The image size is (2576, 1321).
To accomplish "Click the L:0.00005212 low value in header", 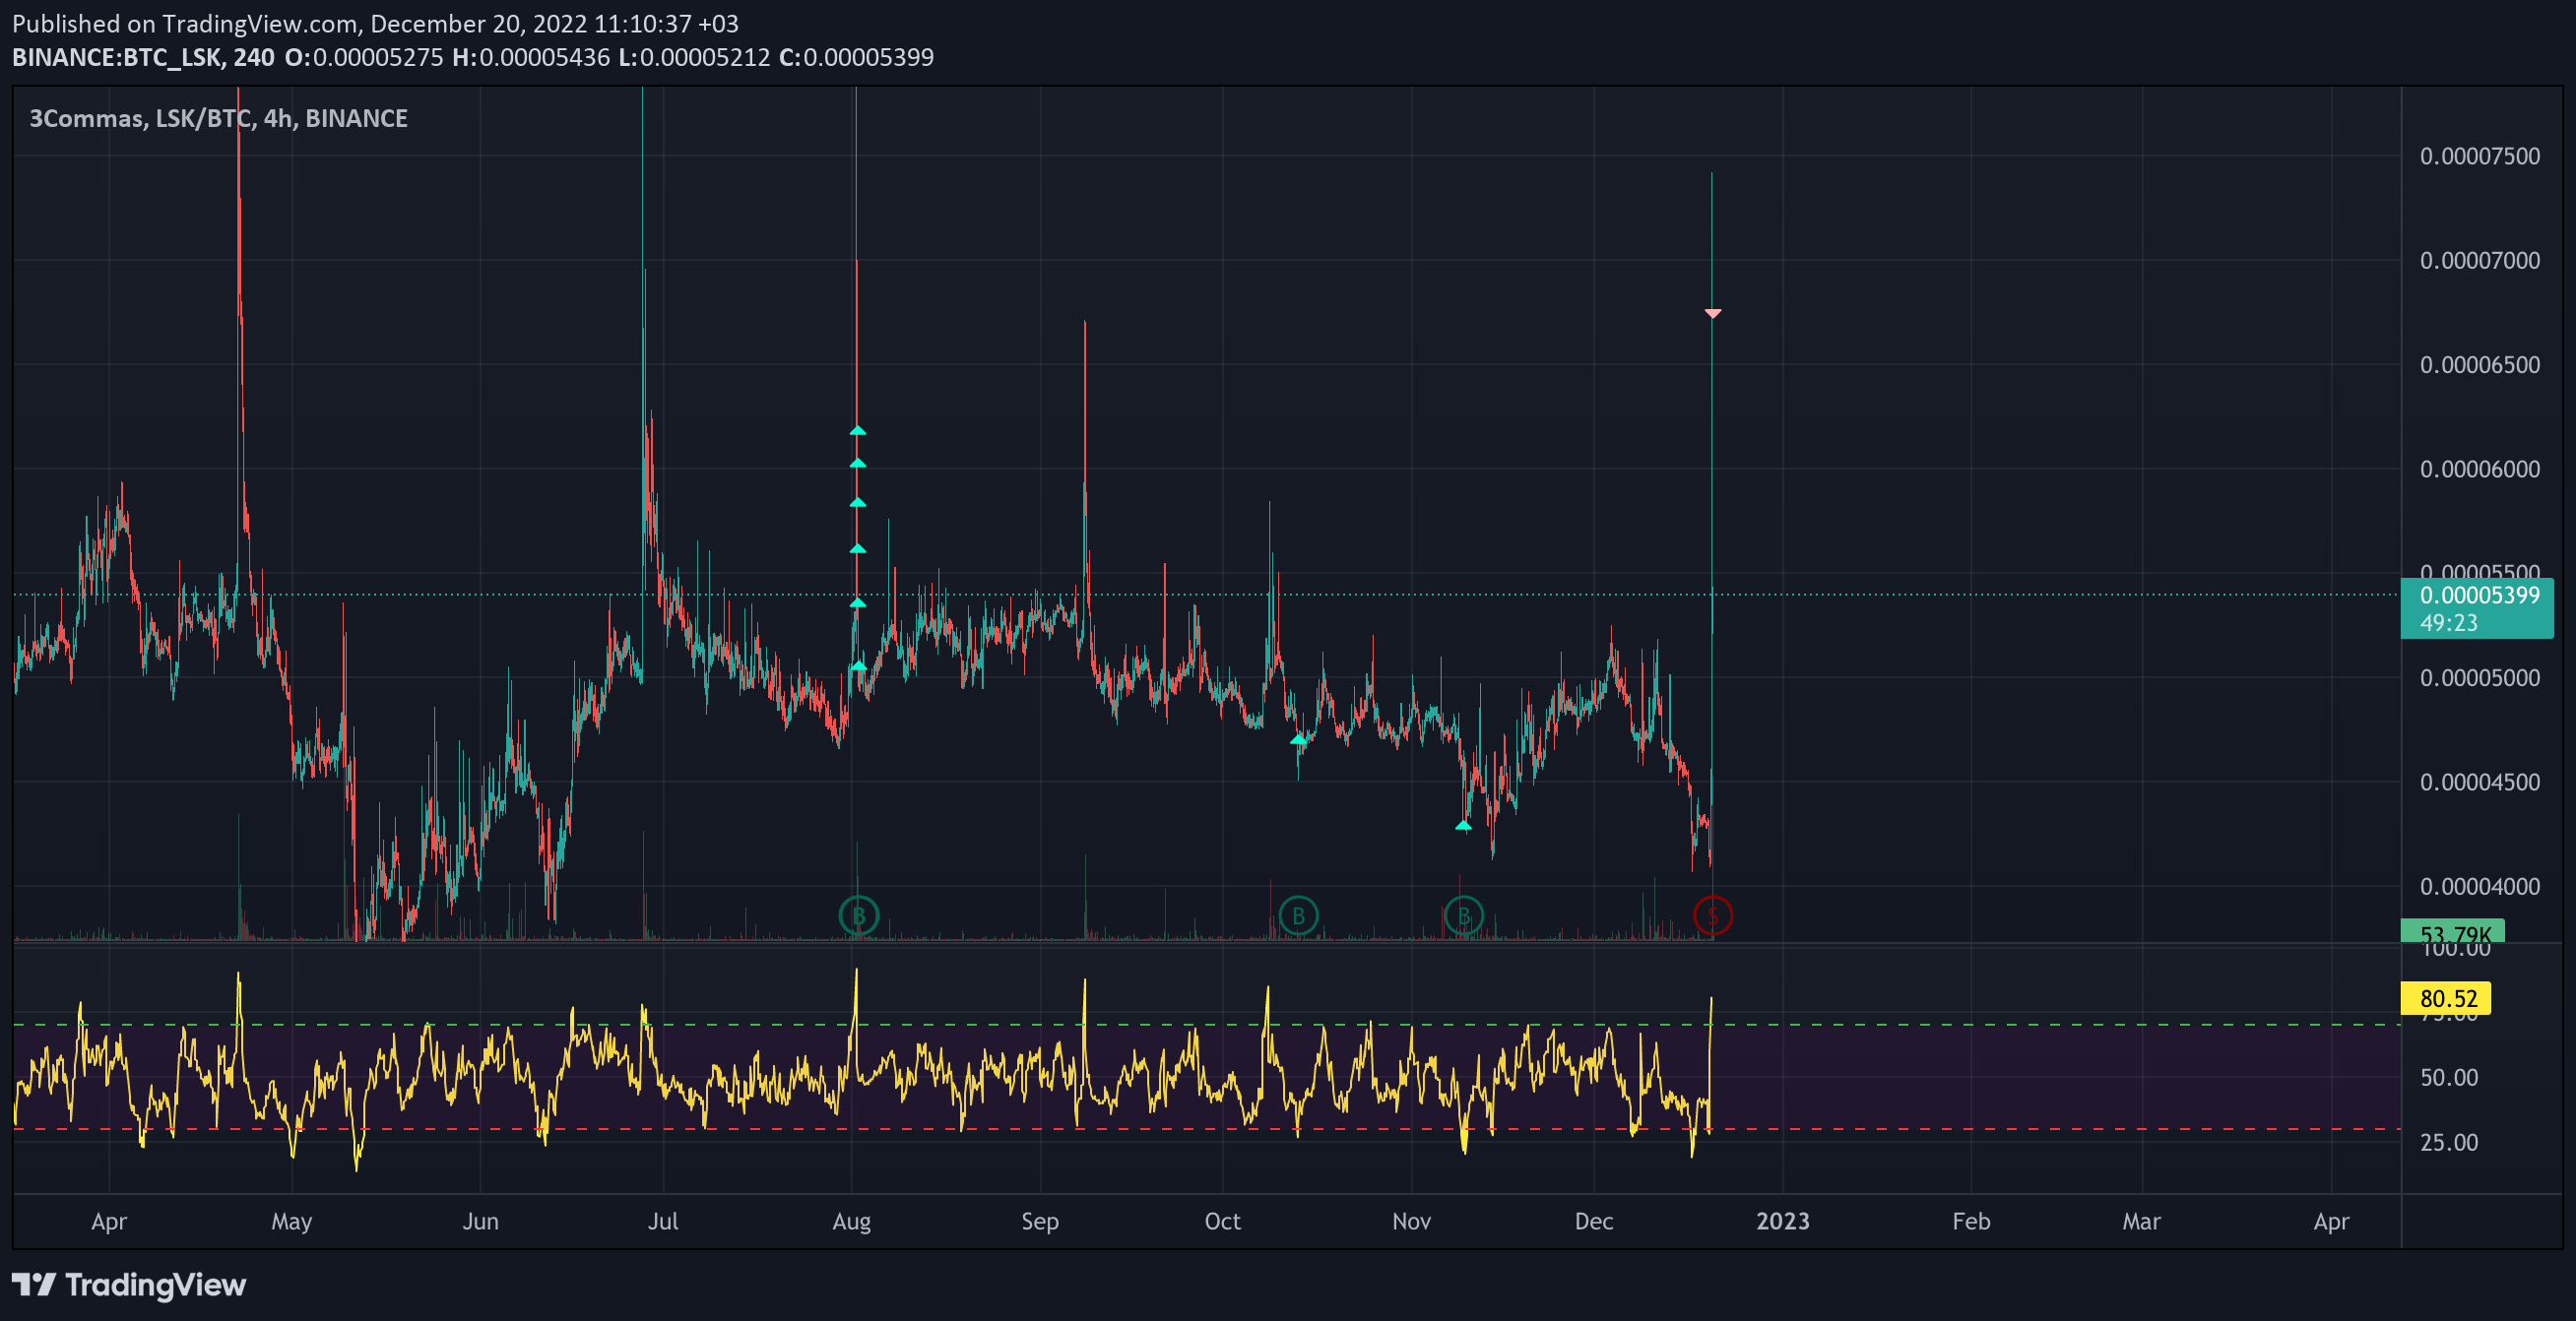I will click(x=694, y=57).
